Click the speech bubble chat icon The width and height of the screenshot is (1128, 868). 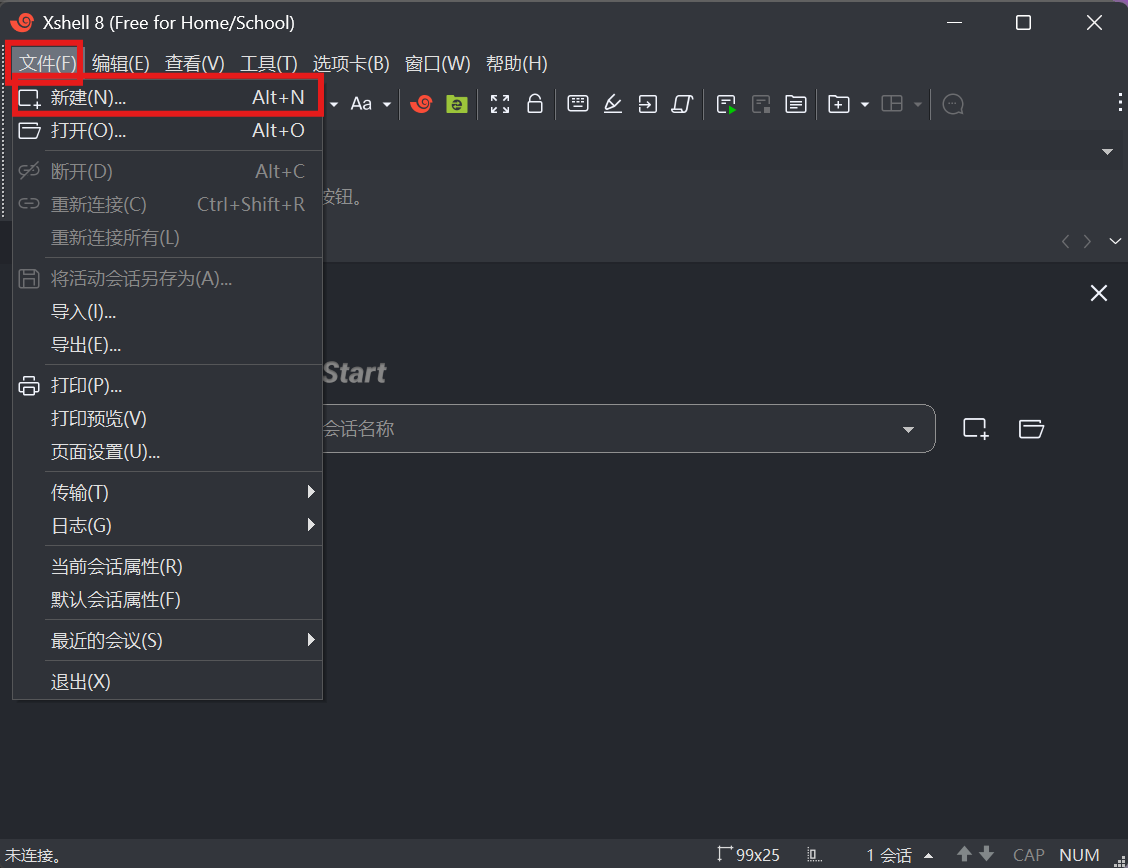[x=953, y=104]
